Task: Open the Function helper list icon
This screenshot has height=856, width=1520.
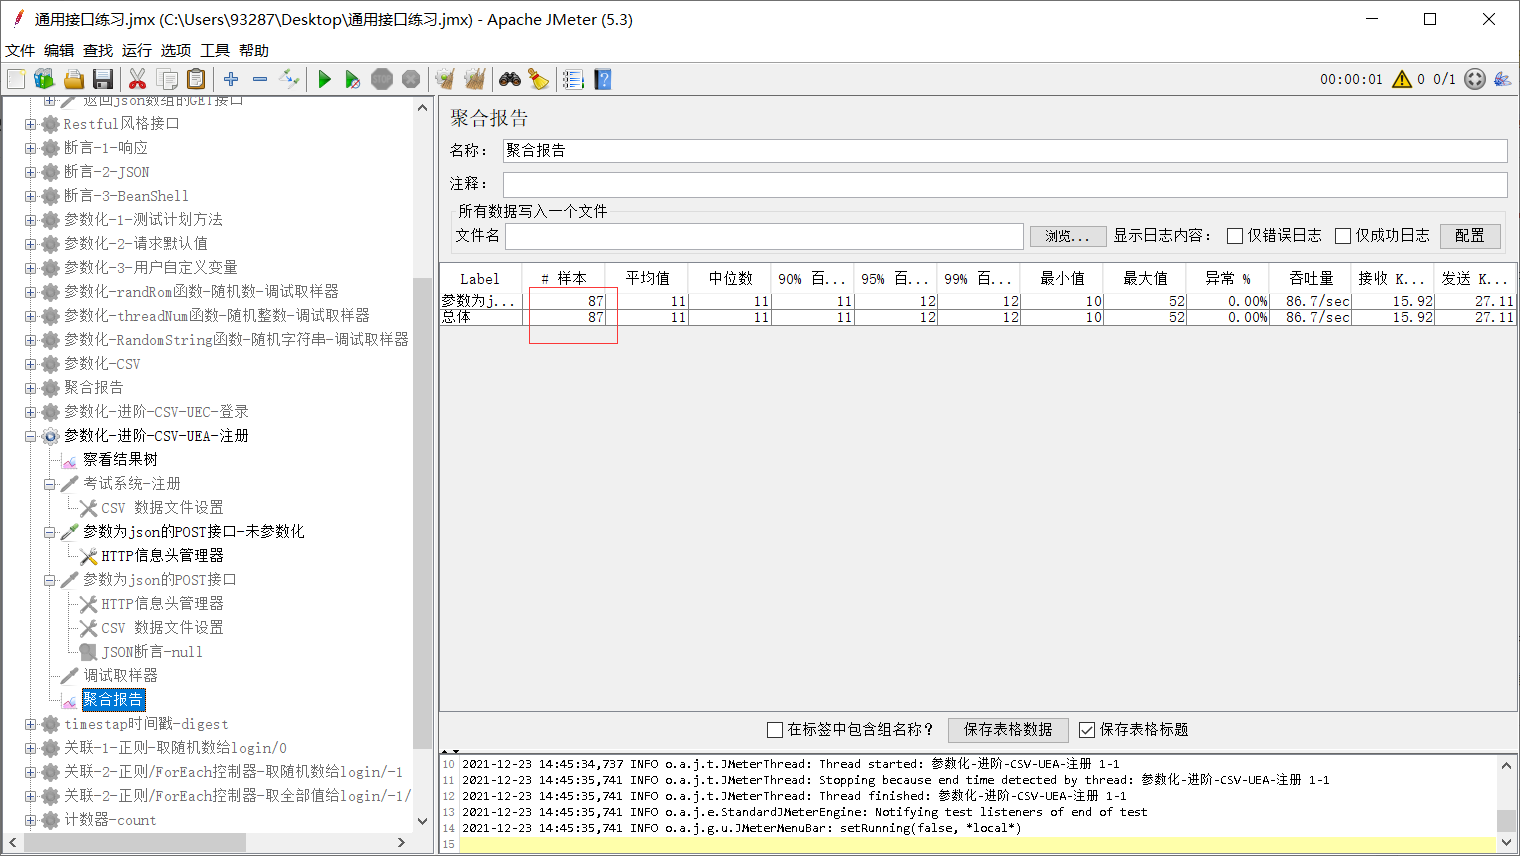Action: click(x=573, y=79)
